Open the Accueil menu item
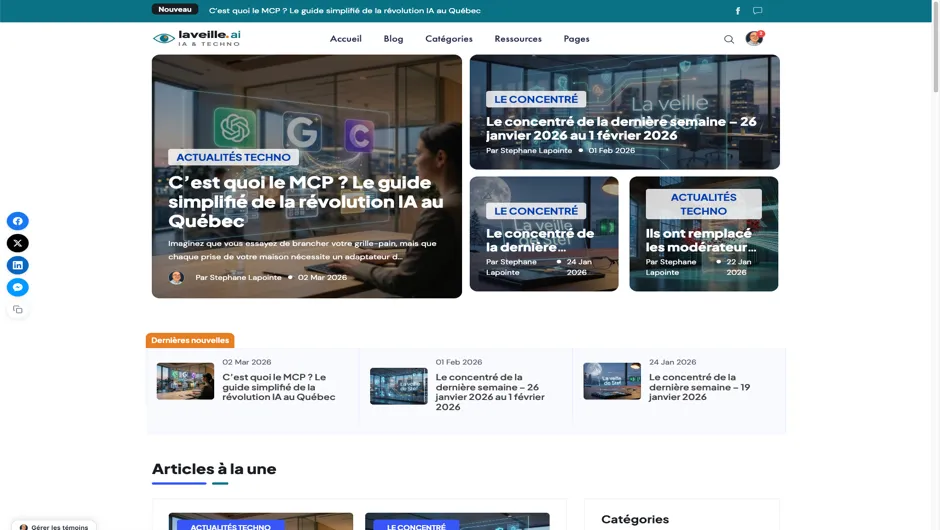Screen dimensions: 940x530 [x=345, y=39]
